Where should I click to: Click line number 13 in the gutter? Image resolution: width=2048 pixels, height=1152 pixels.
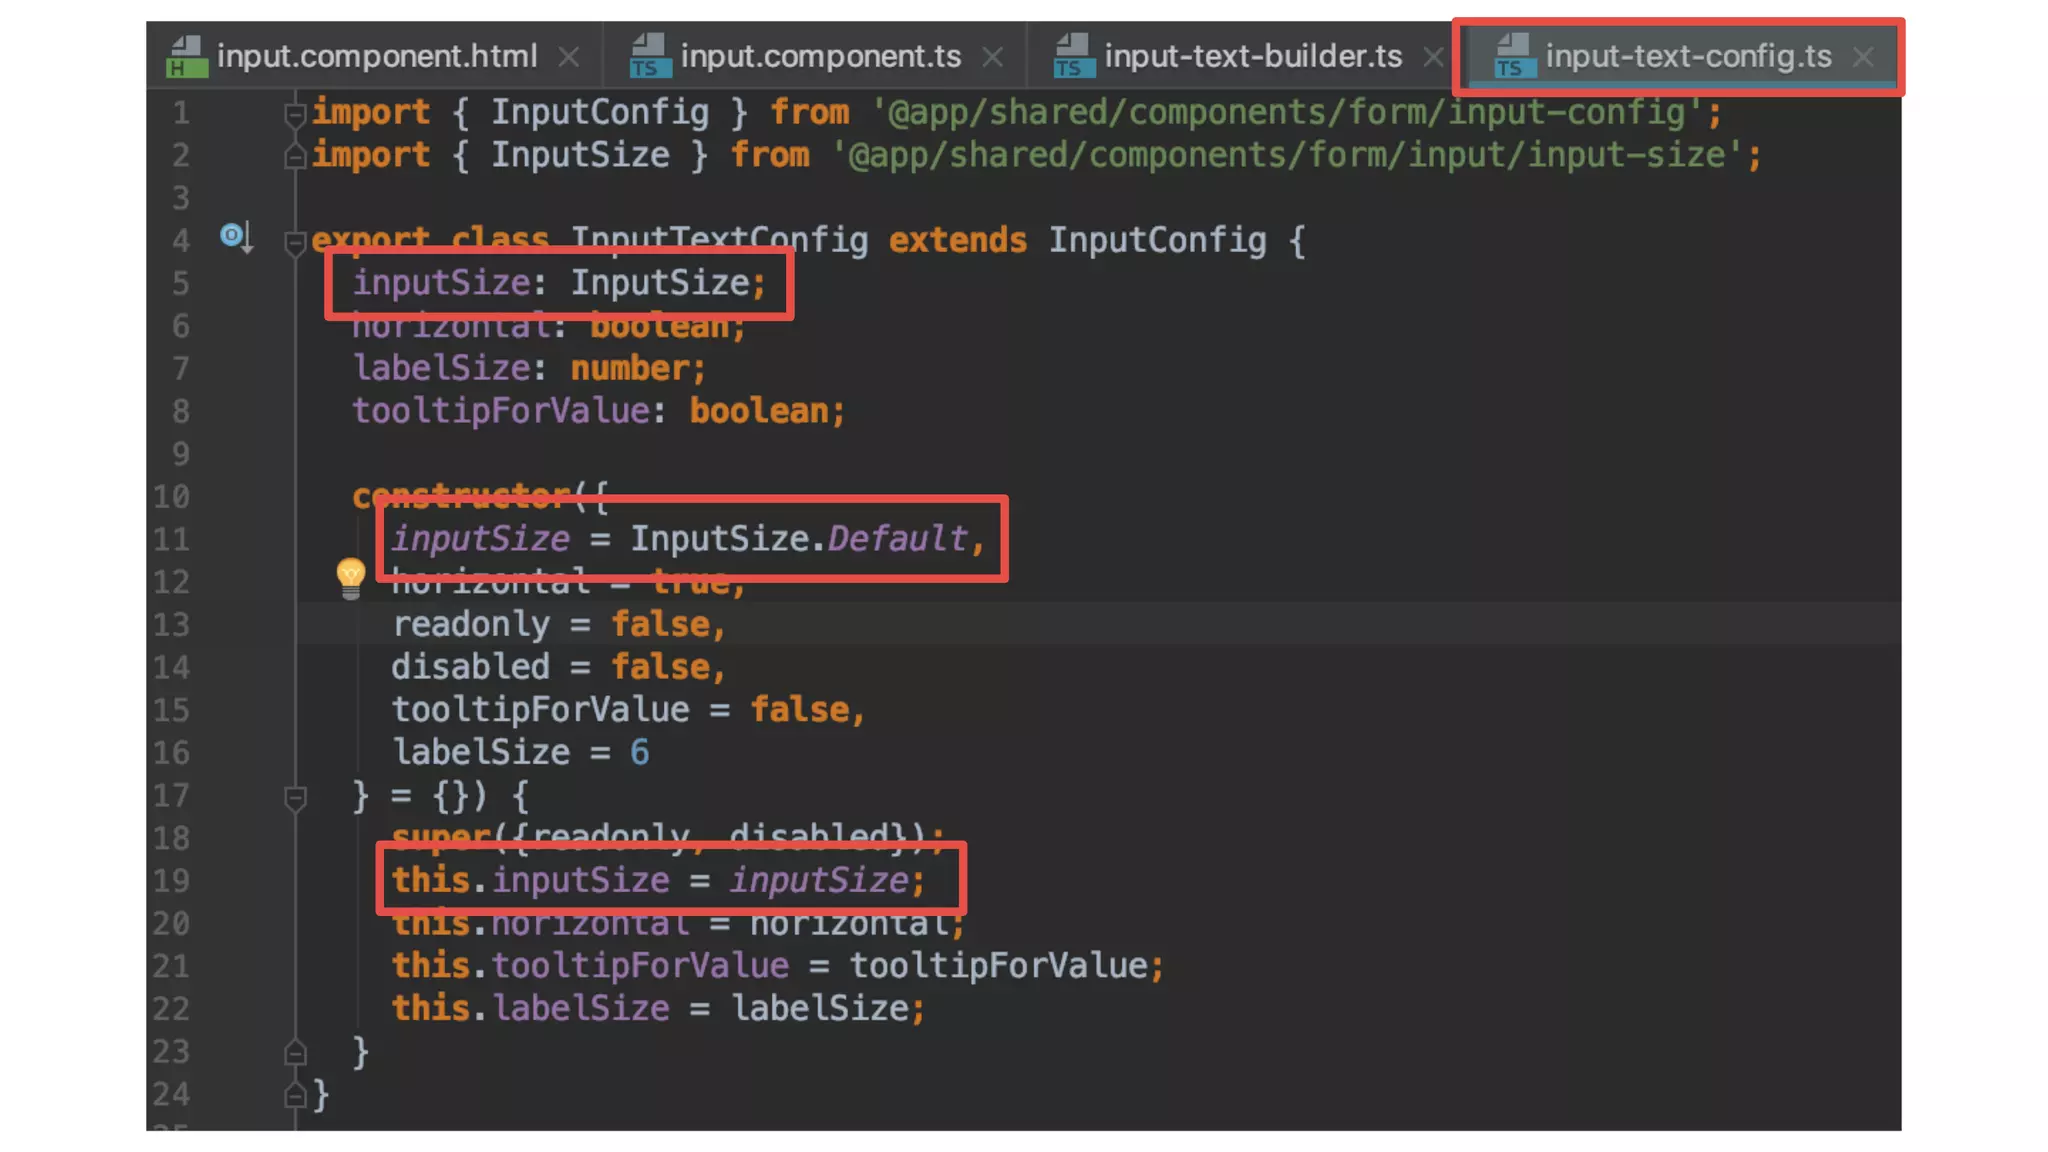point(171,625)
